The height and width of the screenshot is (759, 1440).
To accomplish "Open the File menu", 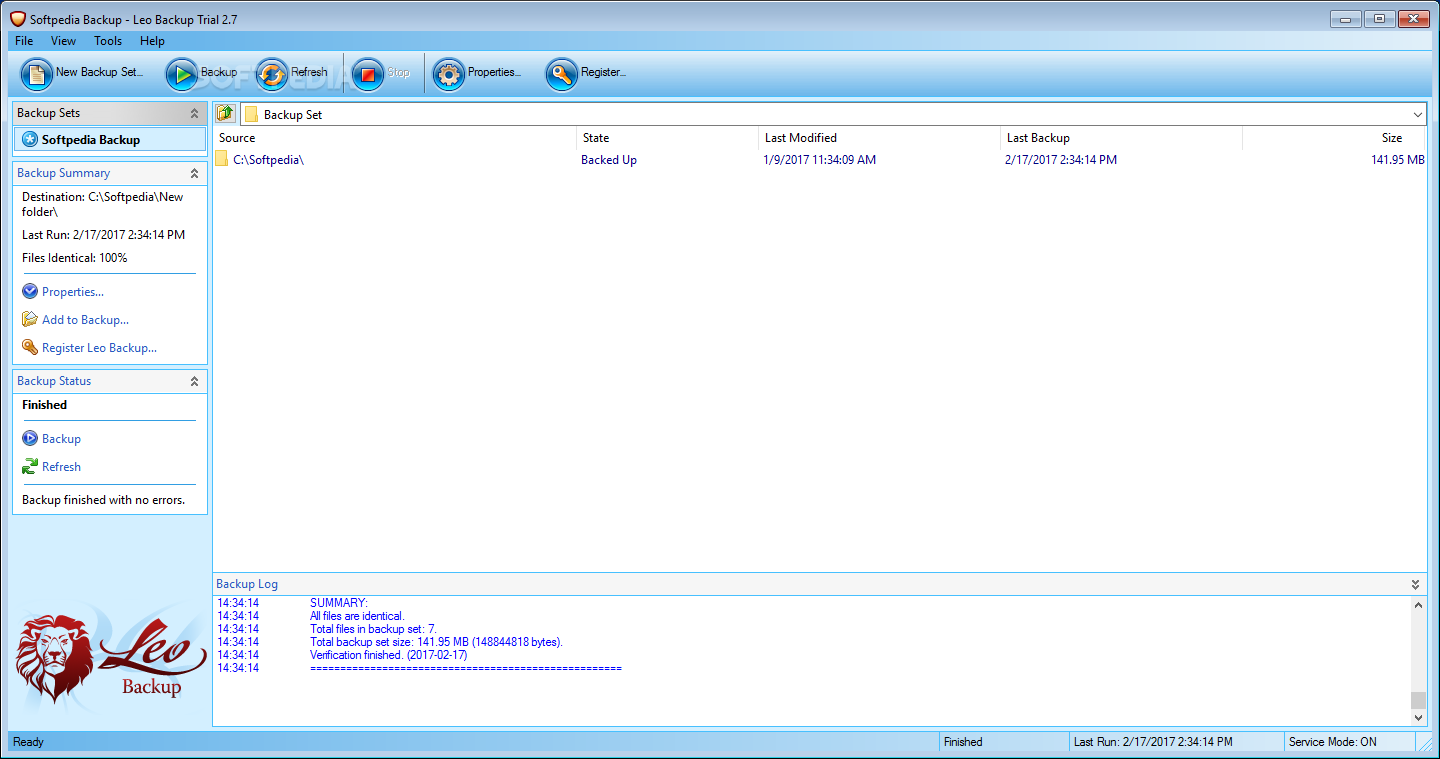I will pyautogui.click(x=24, y=41).
